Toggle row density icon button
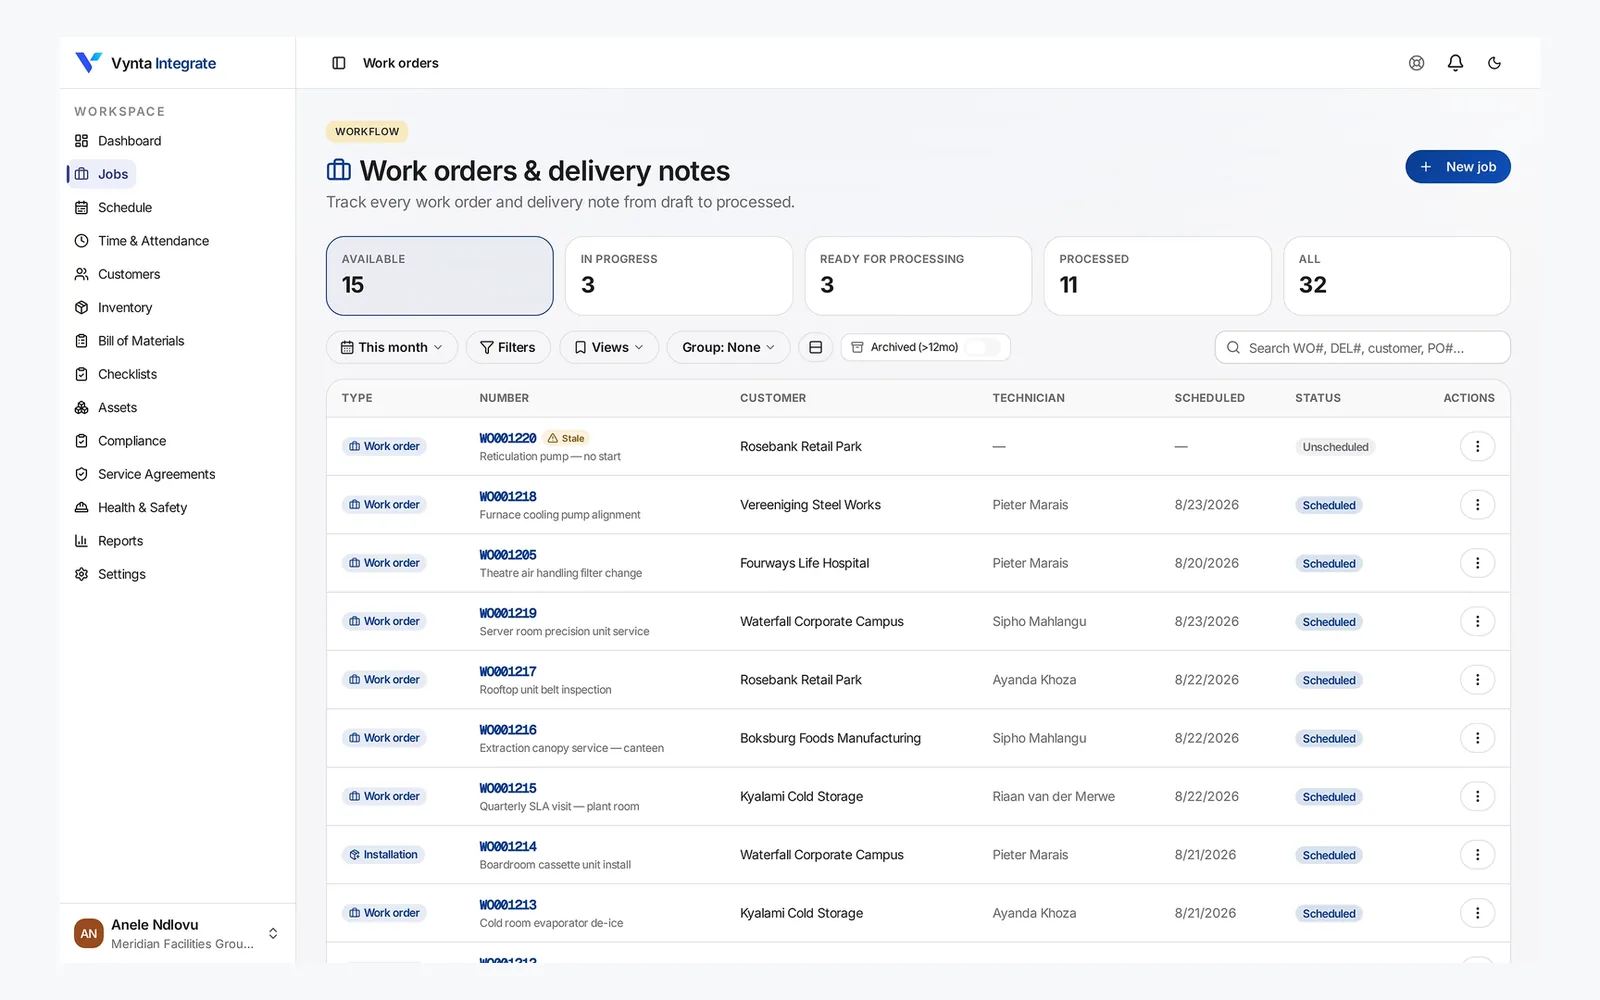Screen dimensions: 1600x1000 click(815, 347)
